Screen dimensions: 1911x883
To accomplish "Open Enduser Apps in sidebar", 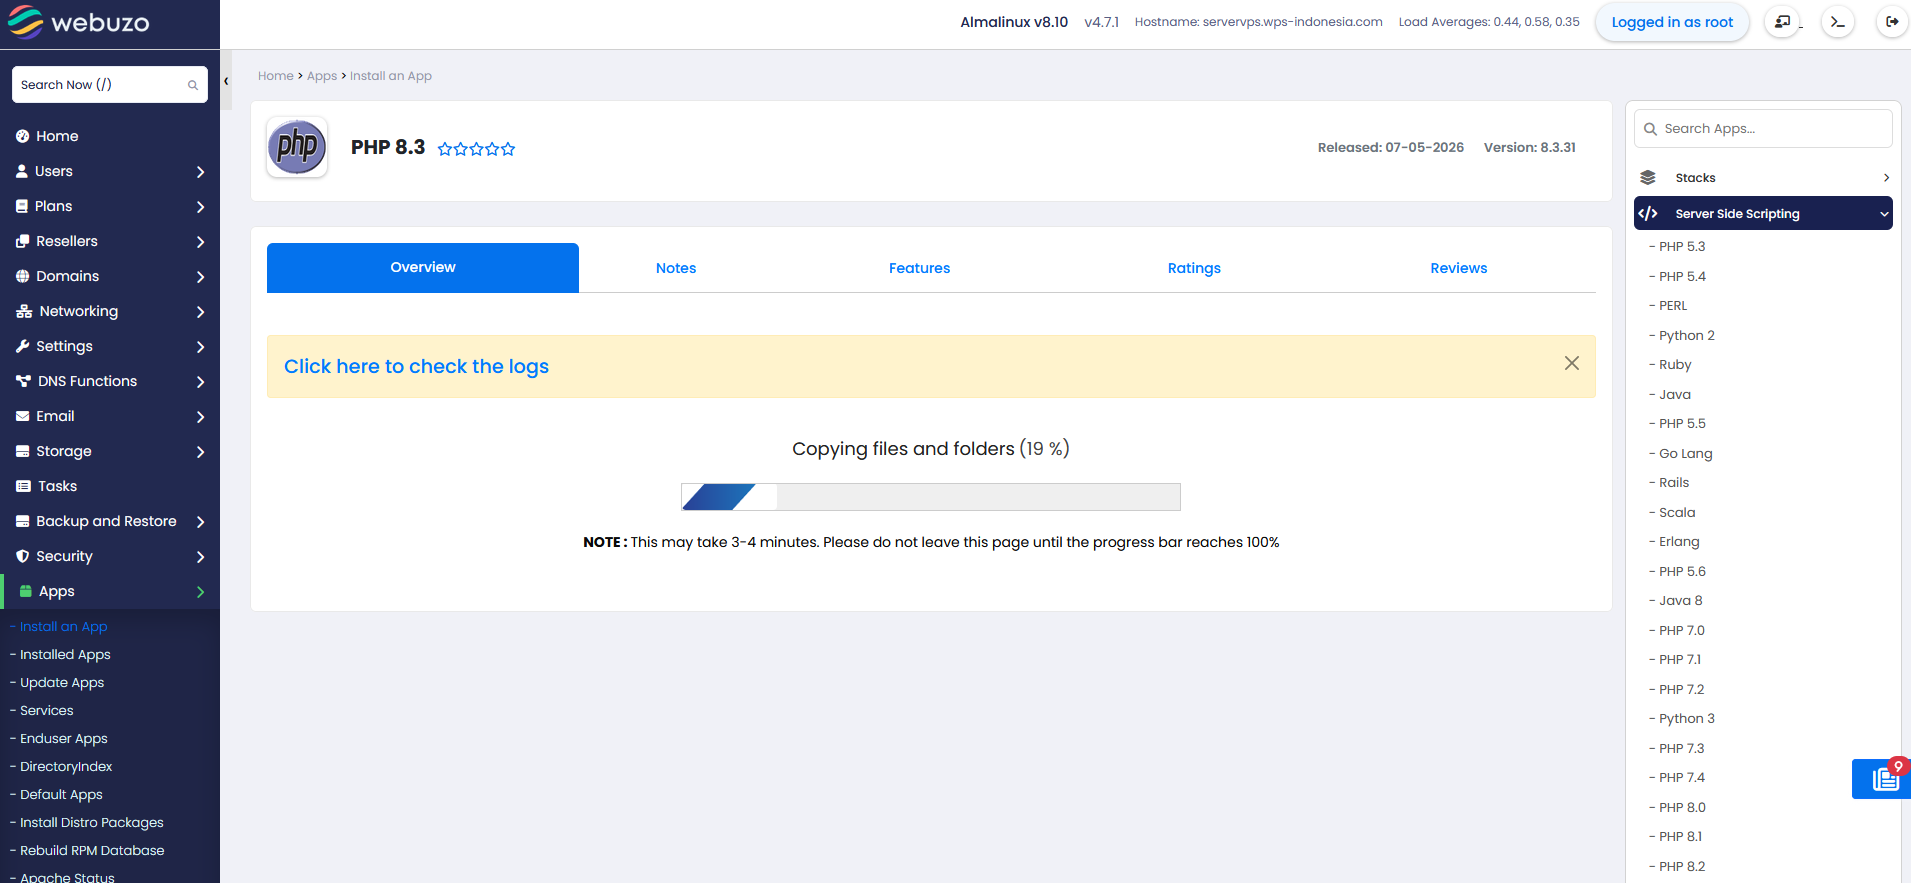I will point(63,738).
